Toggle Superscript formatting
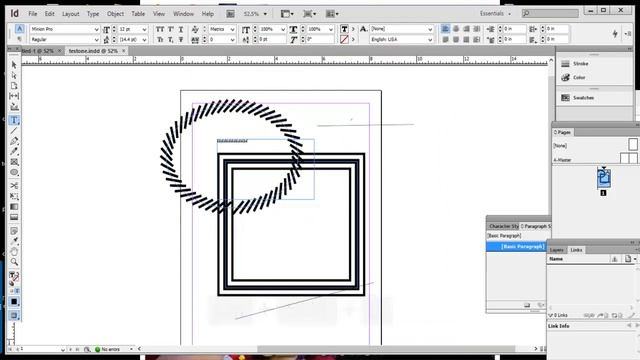This screenshot has width=640, height=360. [171, 29]
